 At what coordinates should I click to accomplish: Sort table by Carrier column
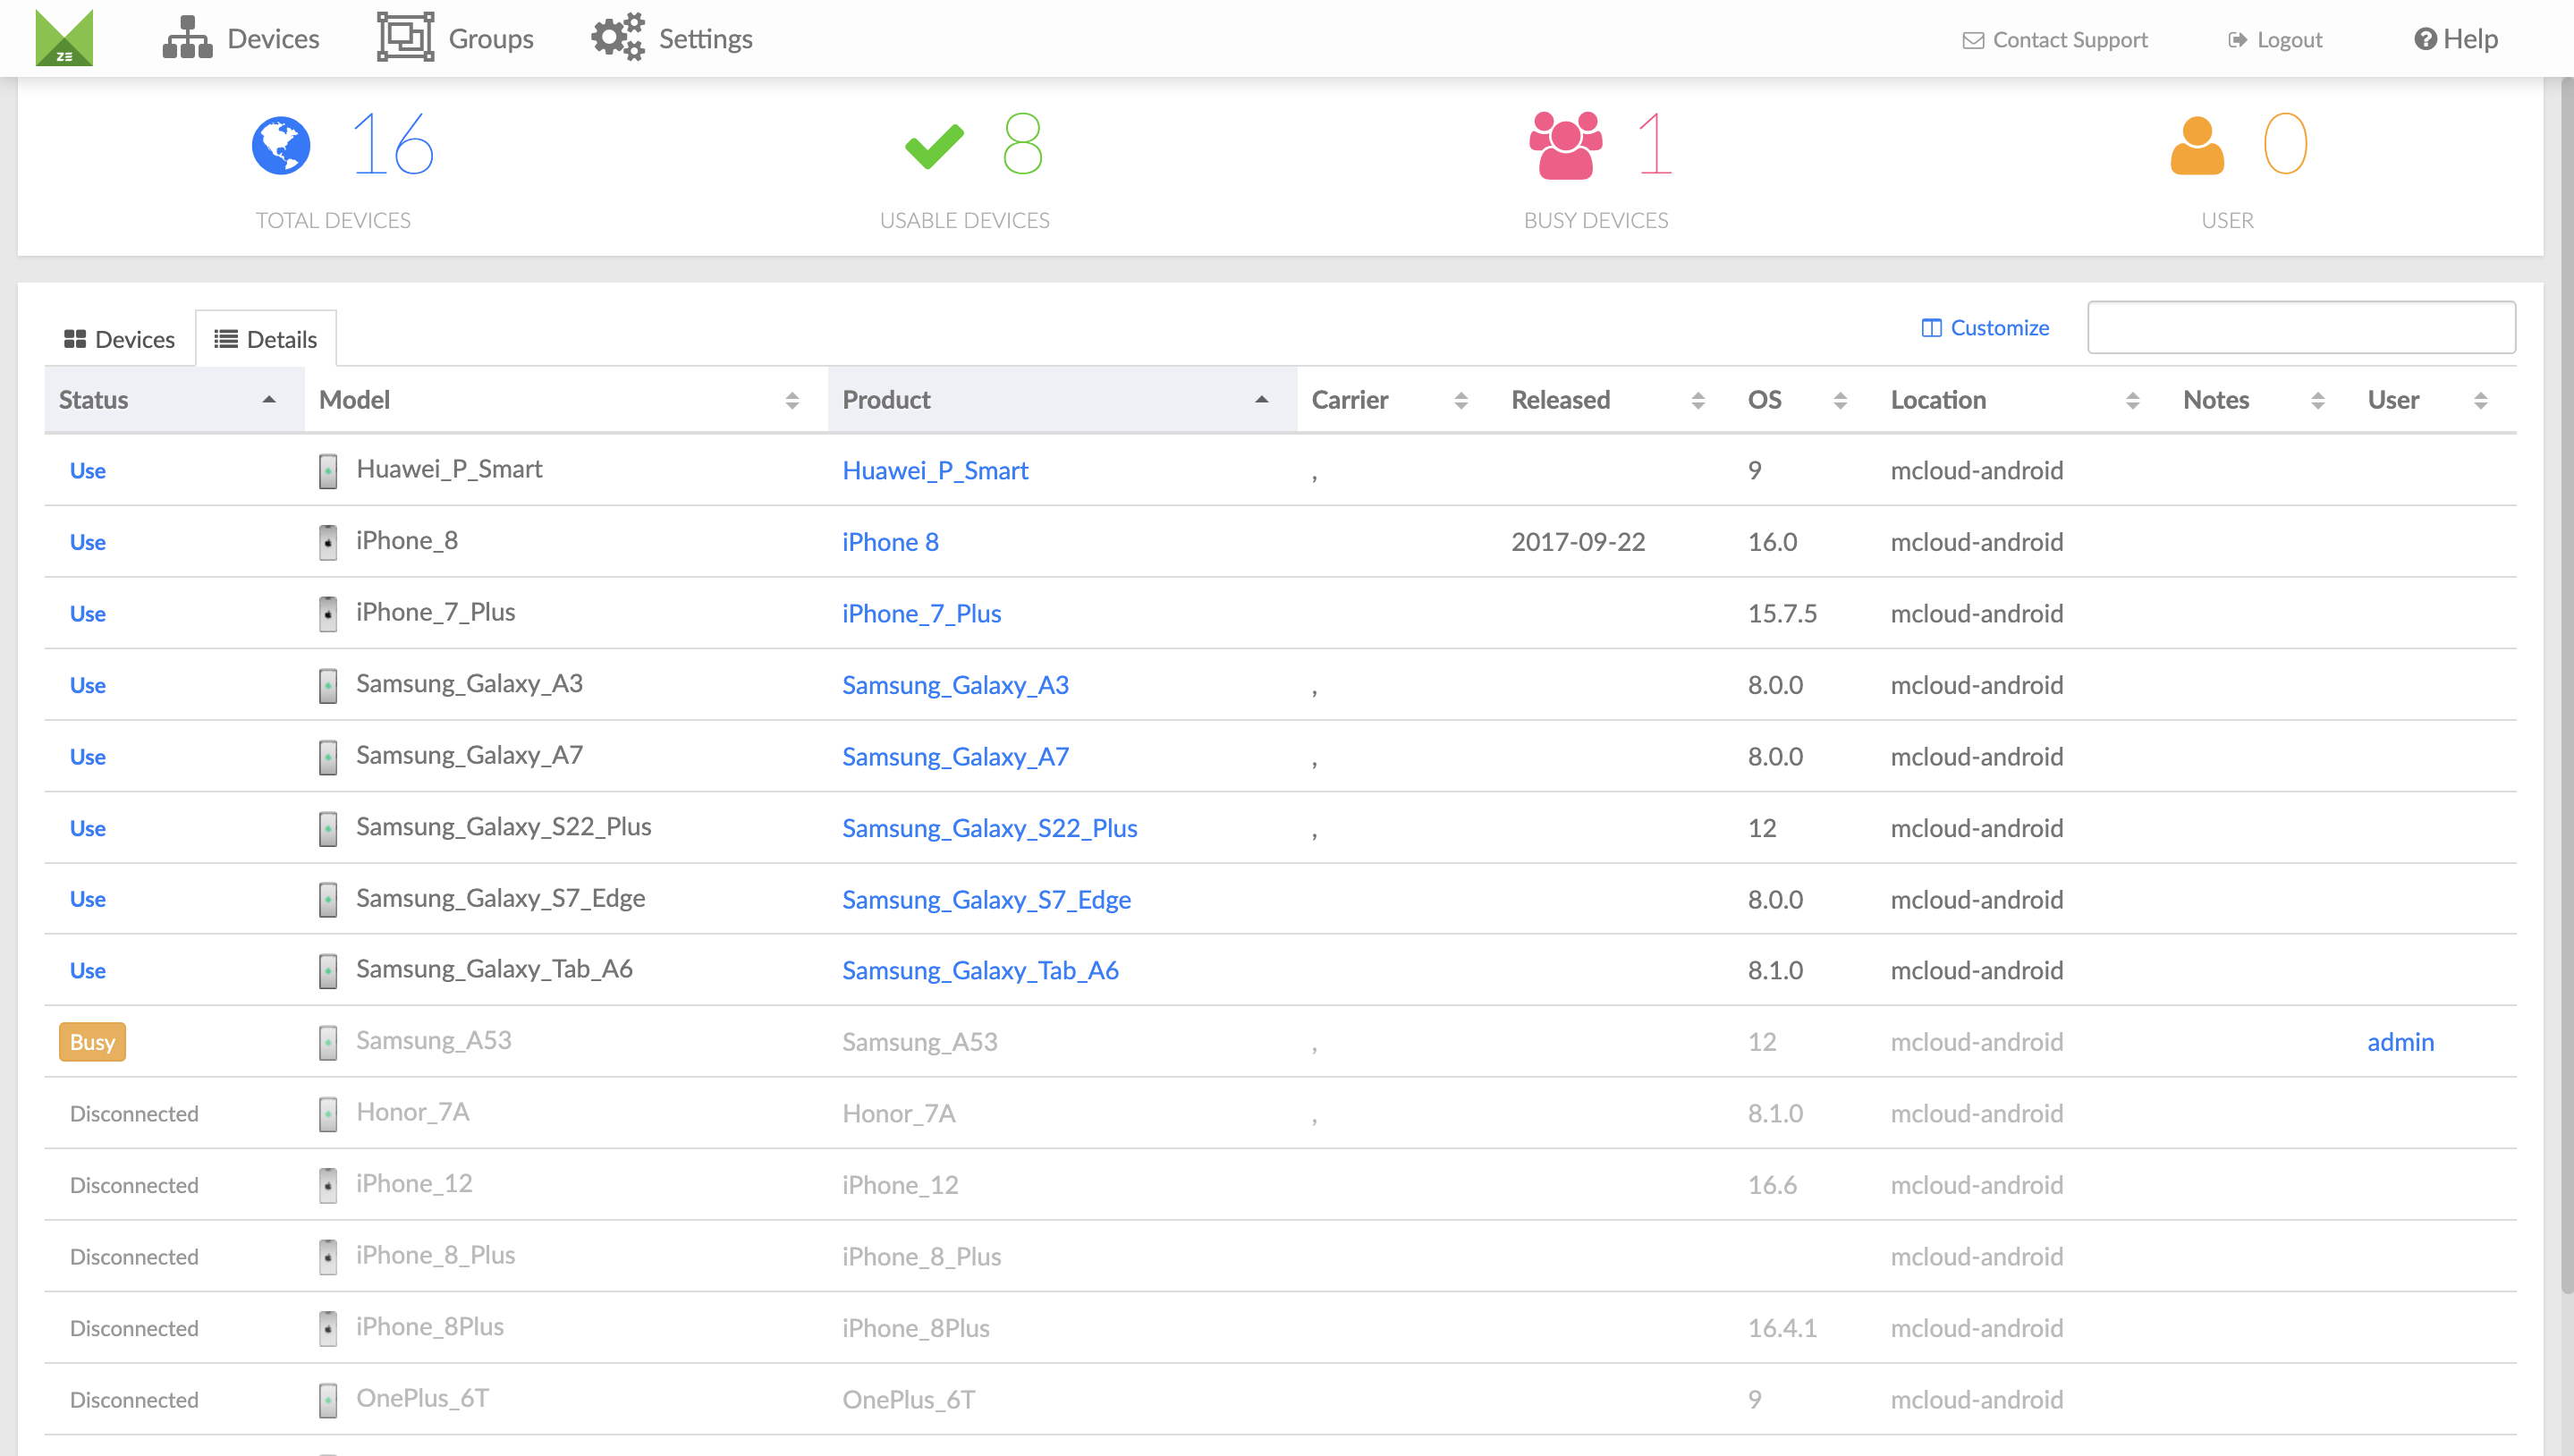pos(1397,400)
